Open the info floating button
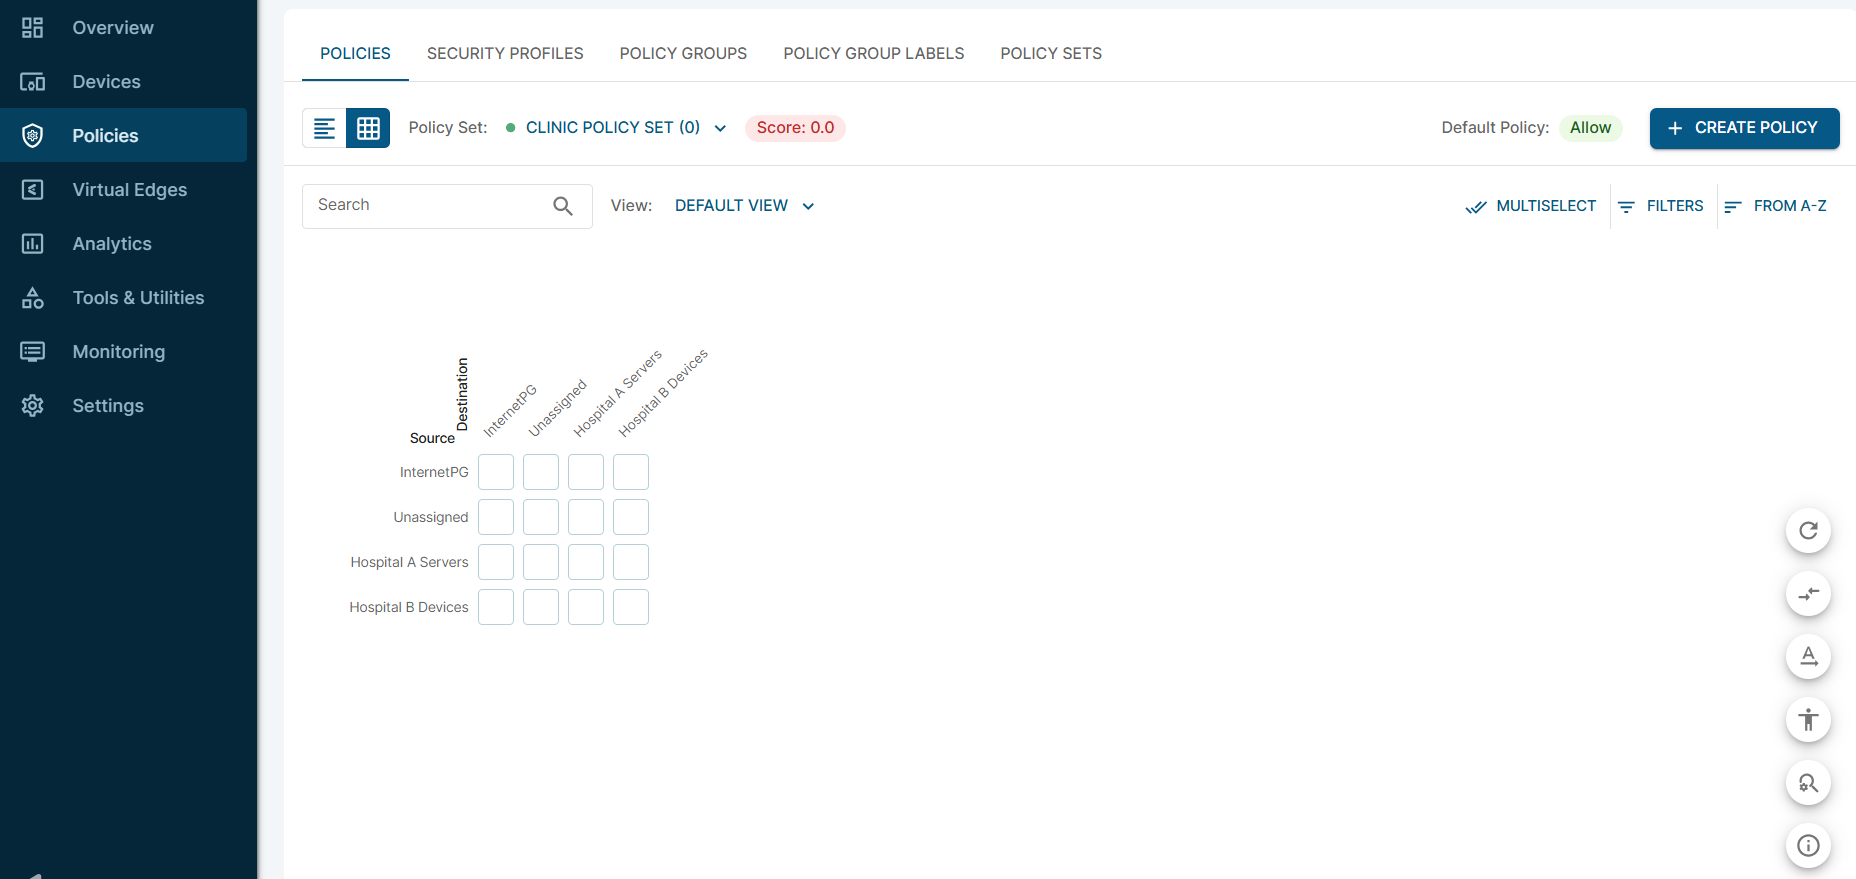 point(1808,846)
